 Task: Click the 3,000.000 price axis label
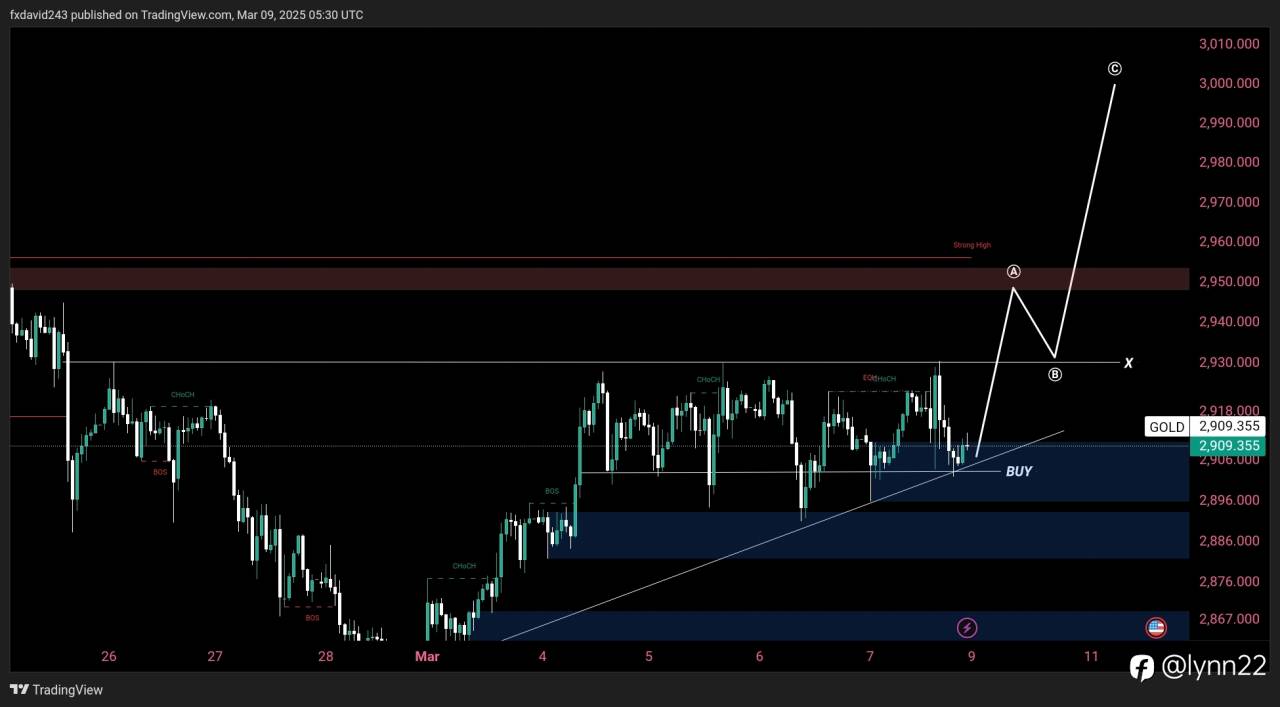pyautogui.click(x=1228, y=83)
